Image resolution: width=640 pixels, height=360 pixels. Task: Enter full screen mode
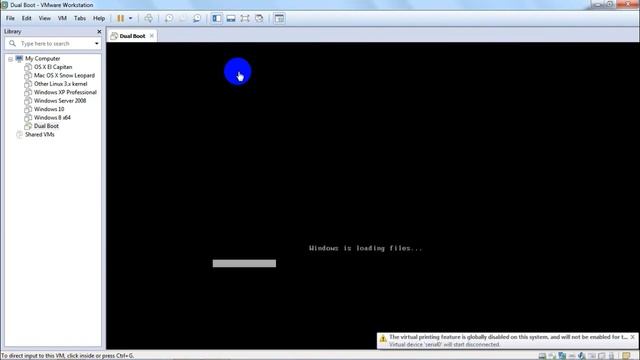pyautogui.click(x=245, y=18)
